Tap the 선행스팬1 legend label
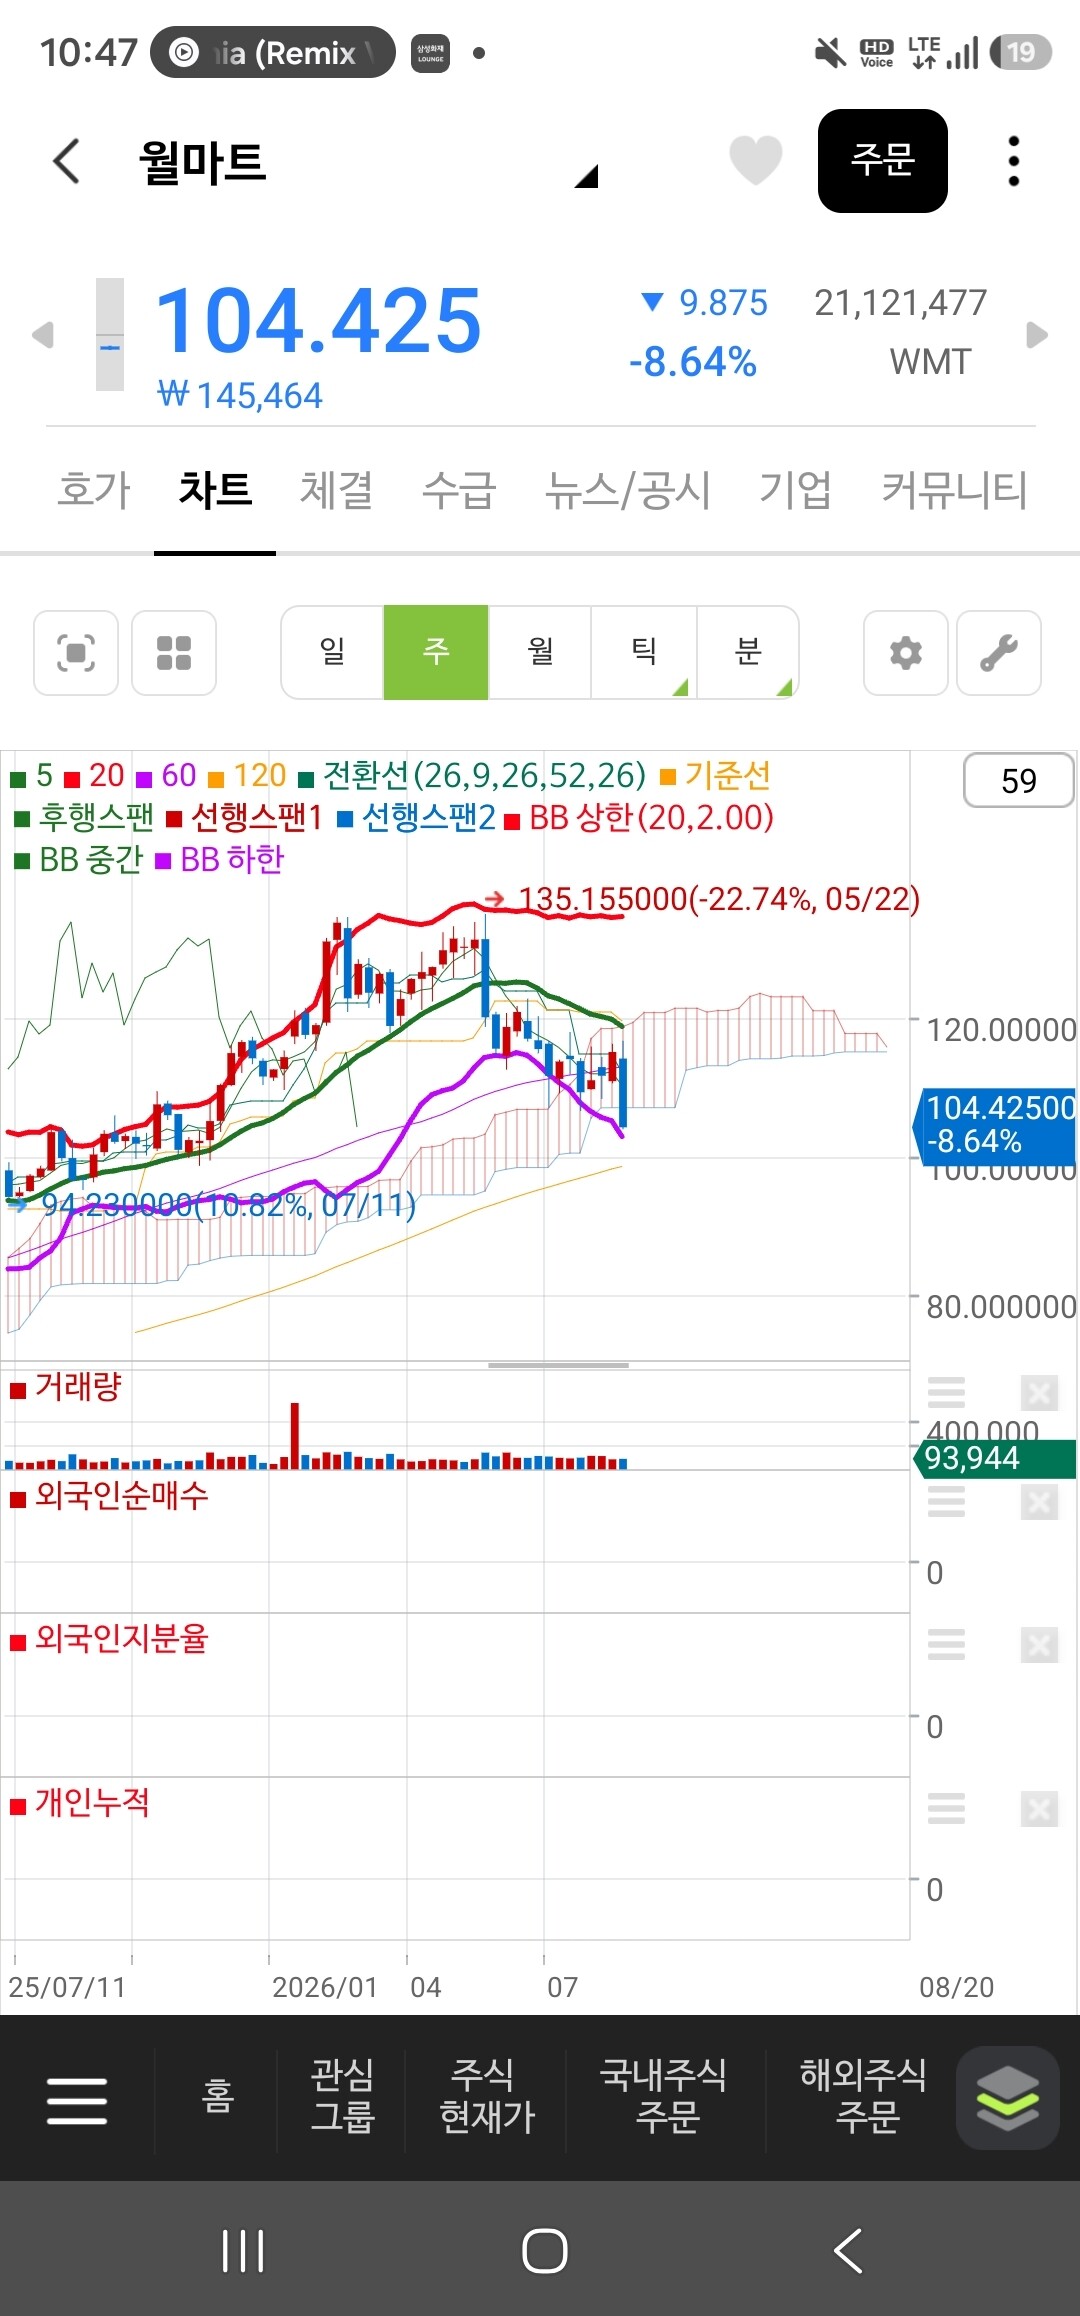The image size is (1080, 2316). click(245, 818)
